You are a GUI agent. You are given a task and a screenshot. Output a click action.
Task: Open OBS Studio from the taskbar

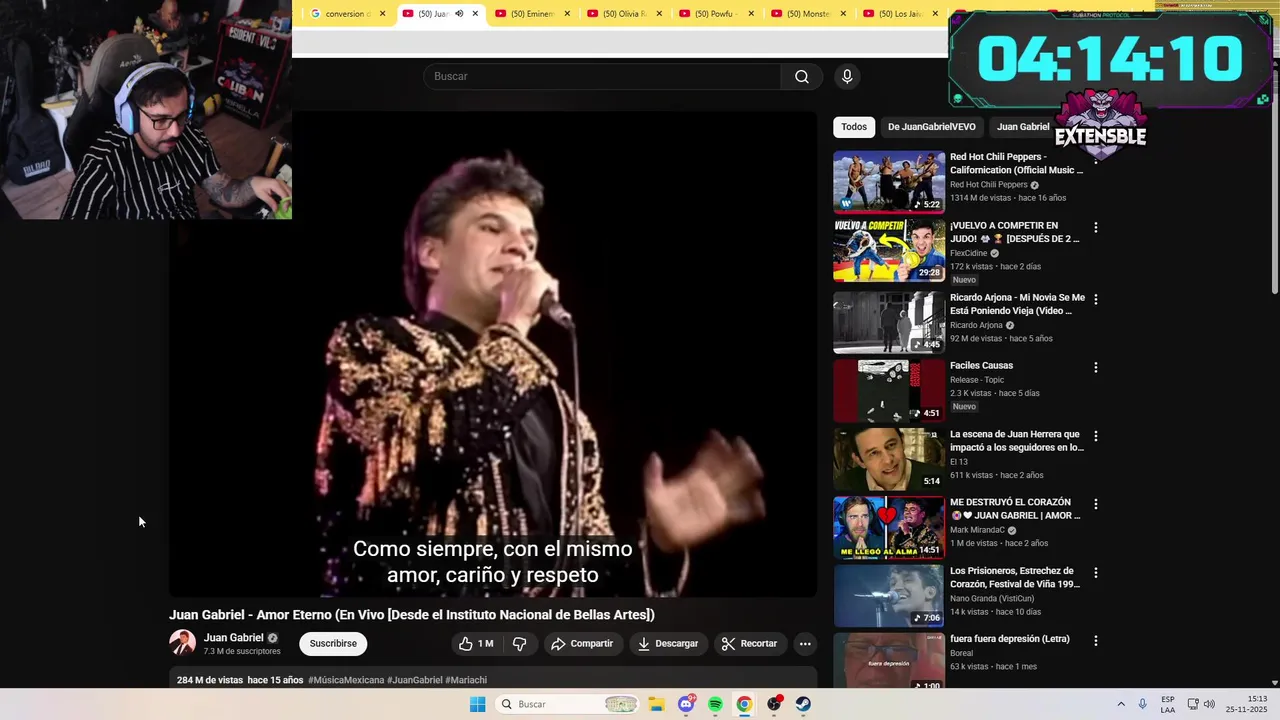774,704
